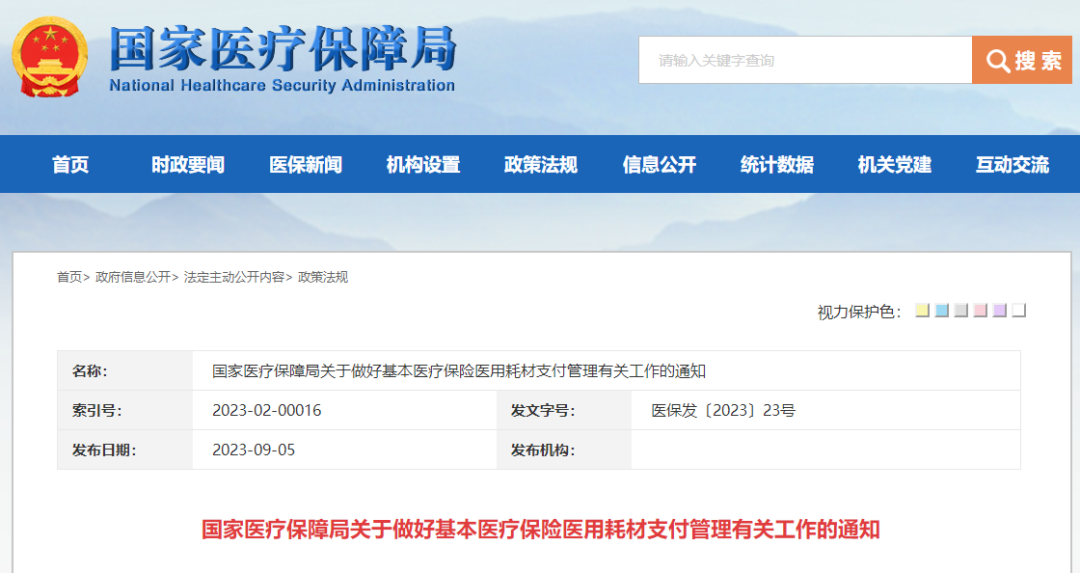Go to 医保新闻 section
Image resolution: width=1080 pixels, height=573 pixels.
pyautogui.click(x=306, y=165)
